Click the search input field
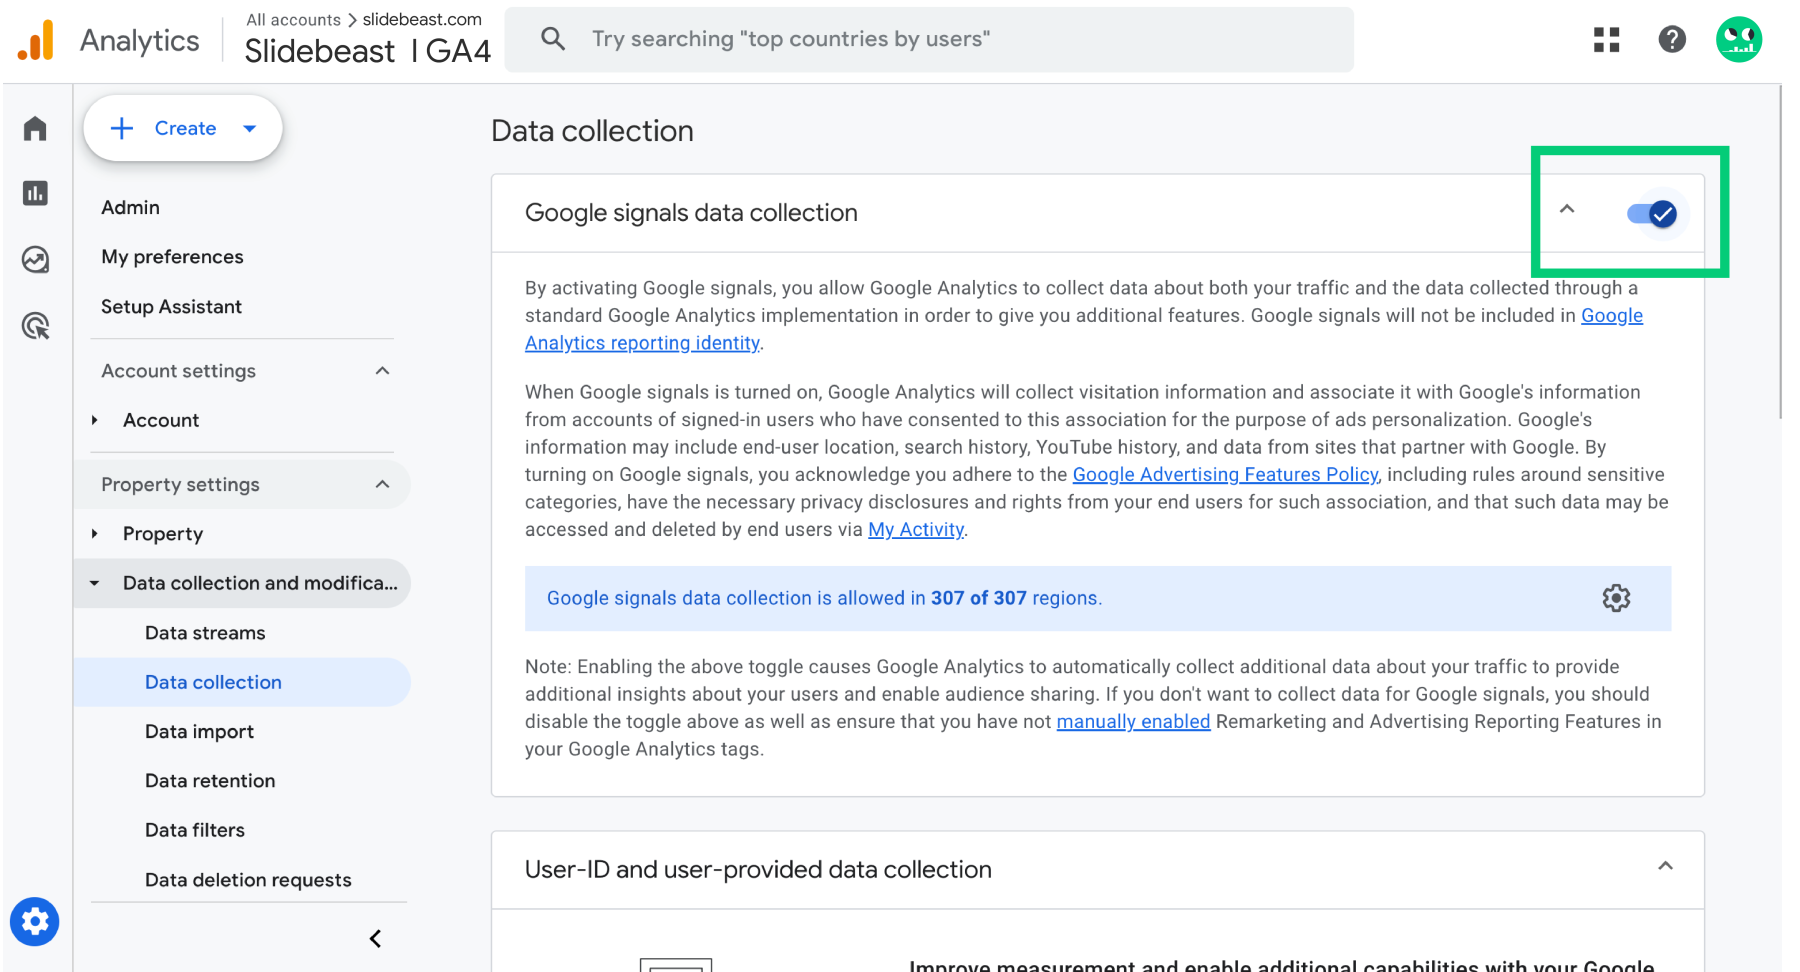Viewport: 1800px width, 972px height. point(929,39)
